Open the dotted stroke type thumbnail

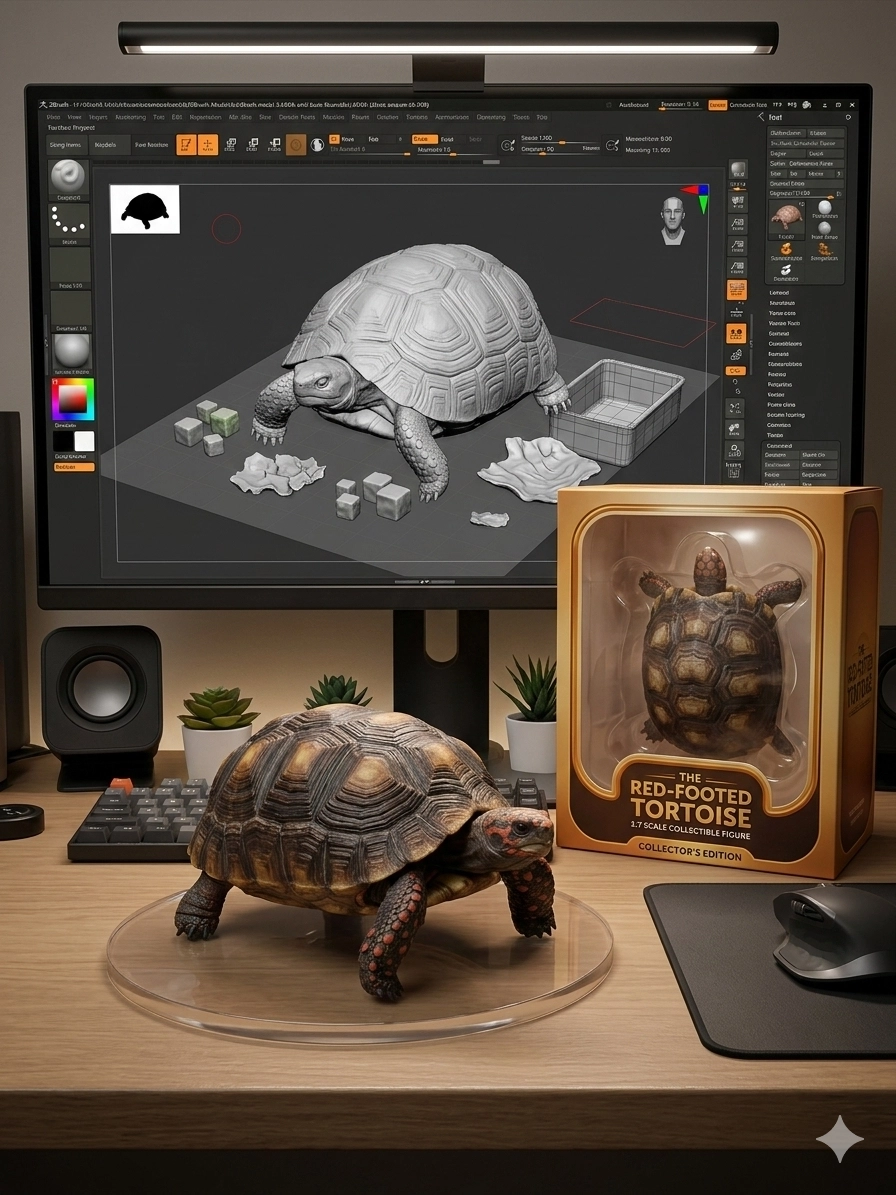click(x=70, y=222)
